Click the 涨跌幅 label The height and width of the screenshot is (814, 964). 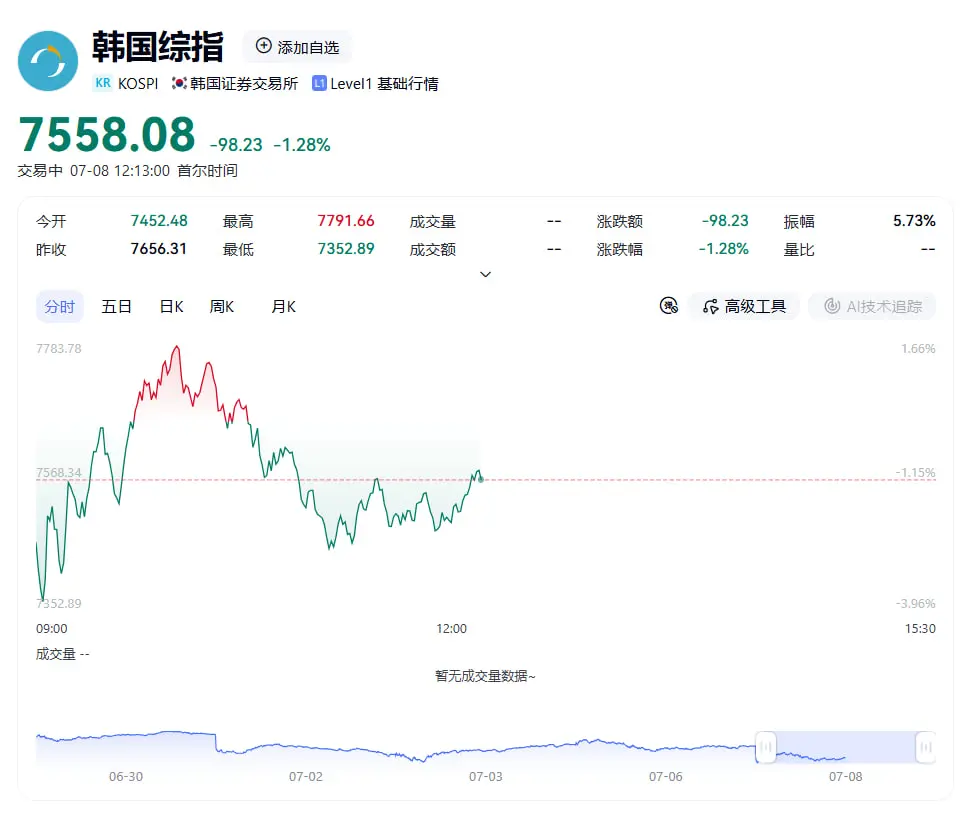pyautogui.click(x=619, y=250)
